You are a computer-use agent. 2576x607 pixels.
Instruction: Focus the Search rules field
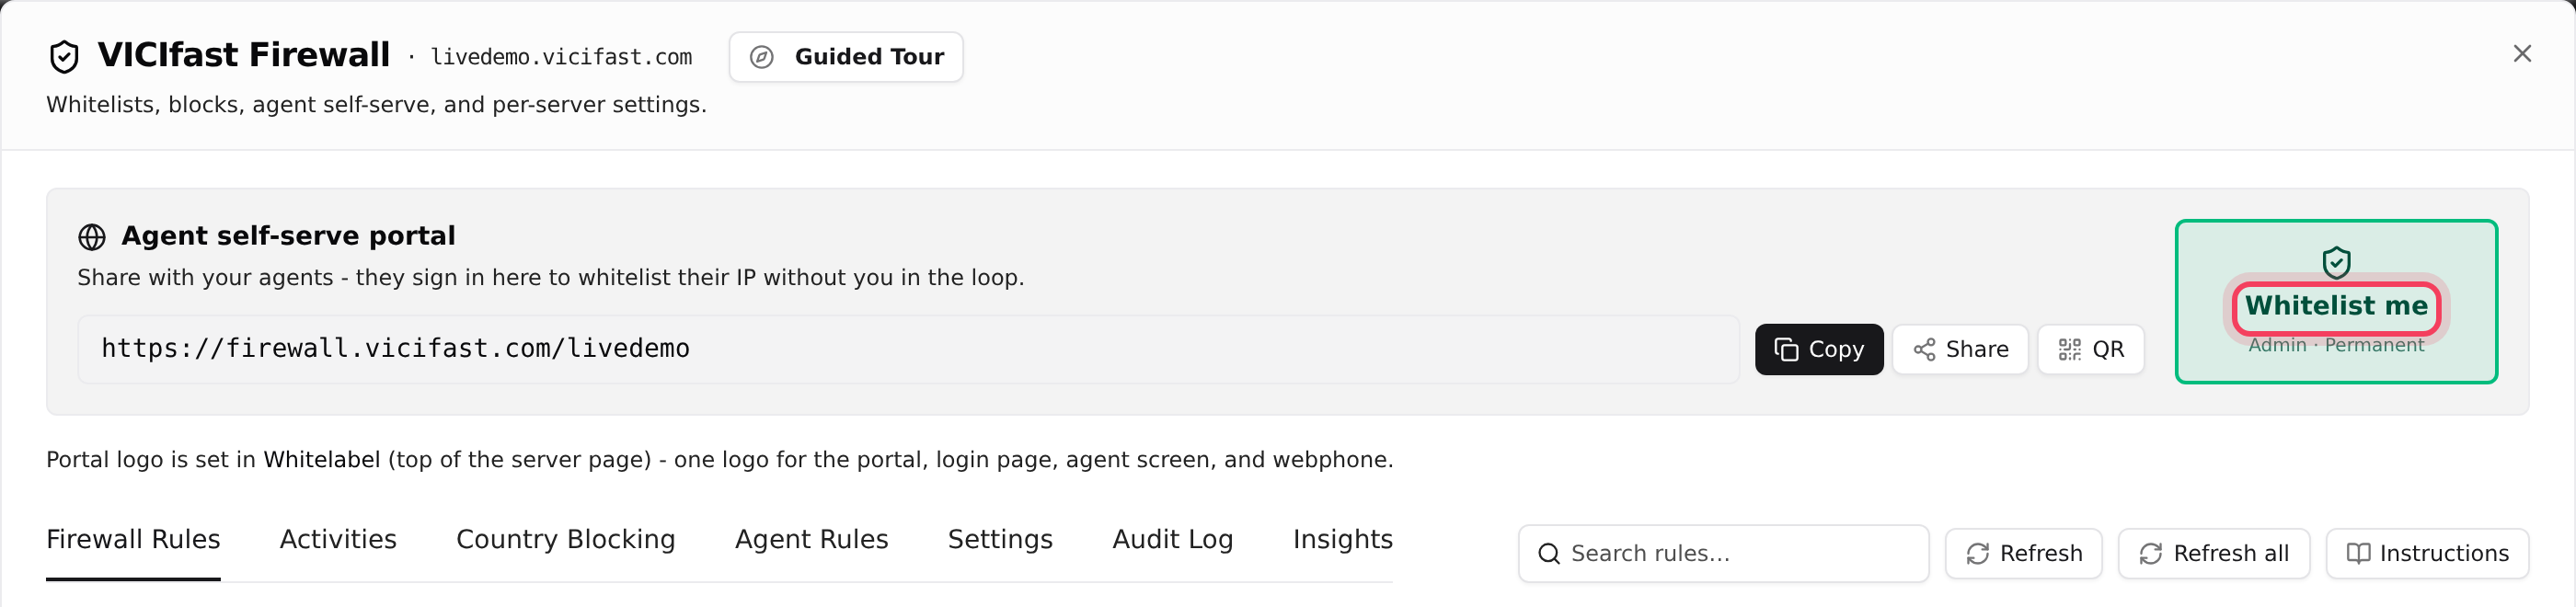pyautogui.click(x=1723, y=554)
